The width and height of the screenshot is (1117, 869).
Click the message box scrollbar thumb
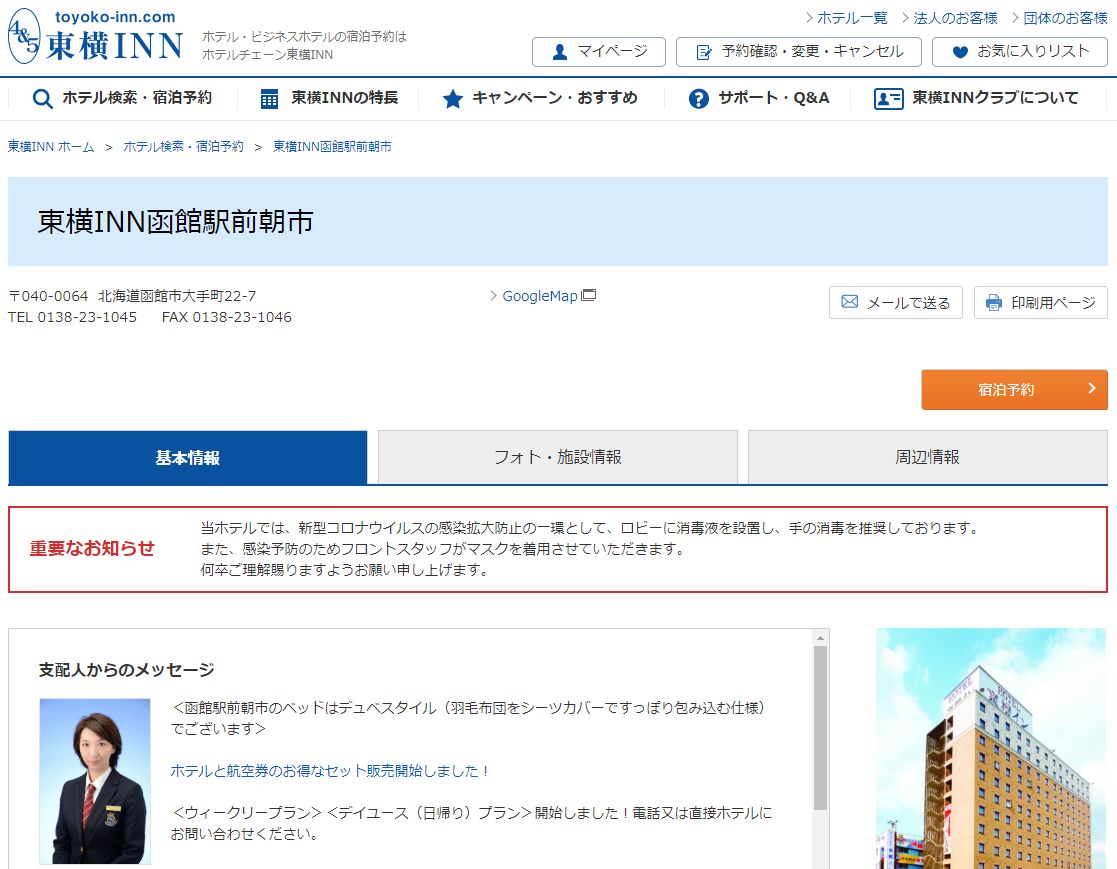tap(820, 728)
